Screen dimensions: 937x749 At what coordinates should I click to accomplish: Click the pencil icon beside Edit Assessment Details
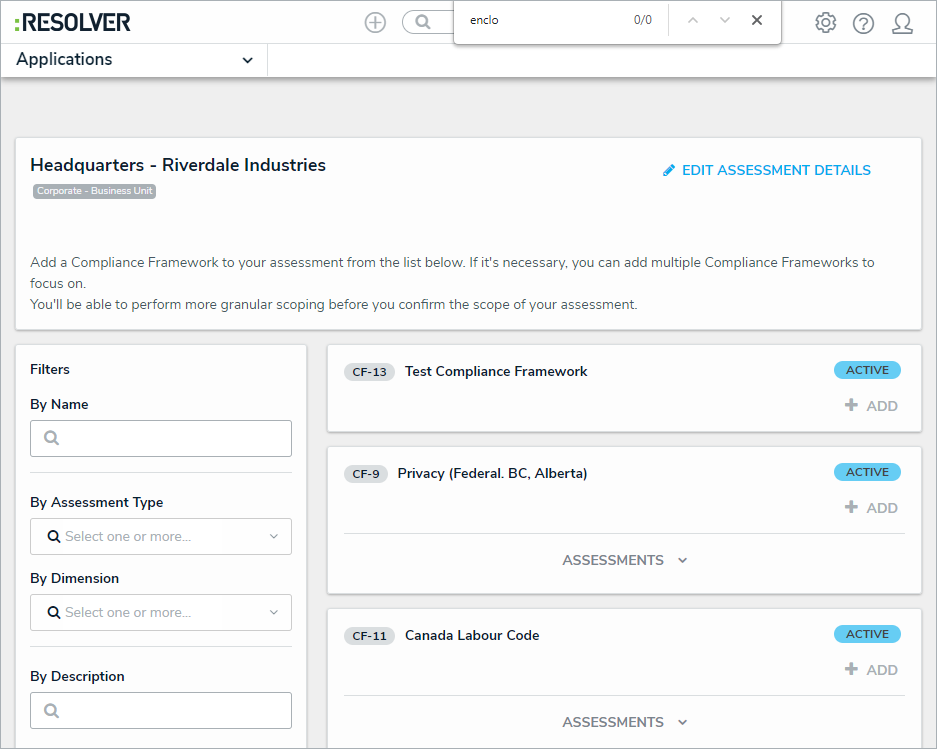[669, 171]
